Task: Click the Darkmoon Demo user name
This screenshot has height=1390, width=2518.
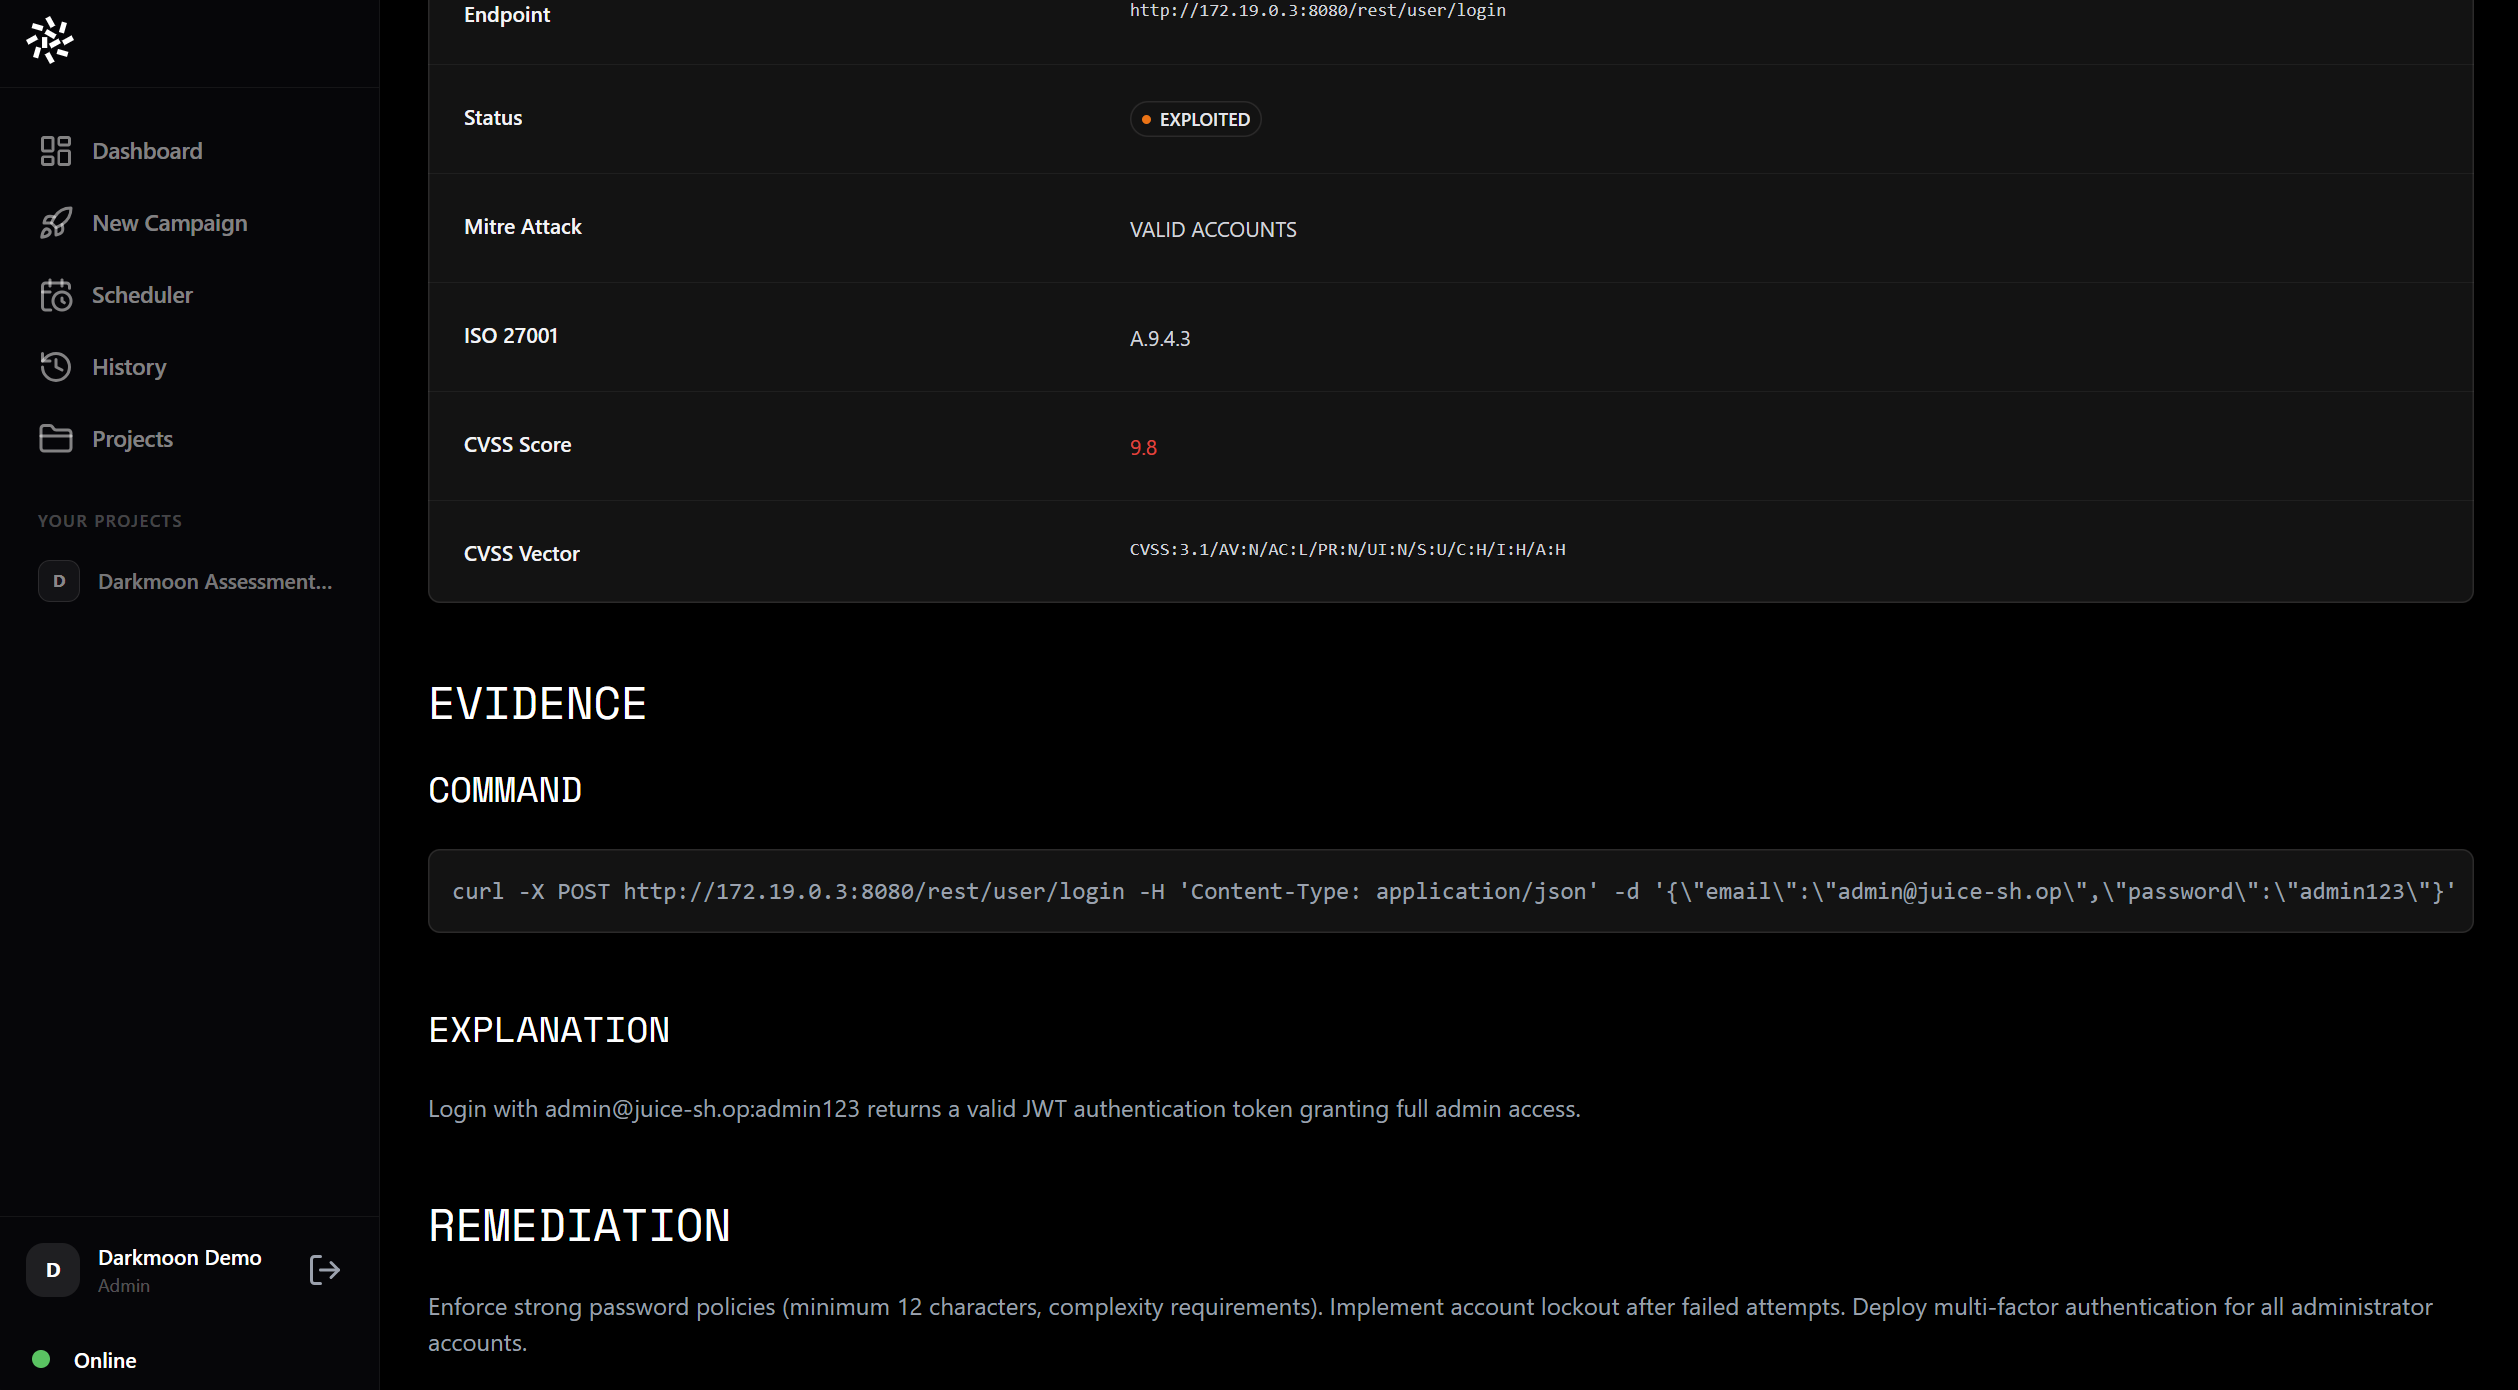Action: coord(180,1257)
